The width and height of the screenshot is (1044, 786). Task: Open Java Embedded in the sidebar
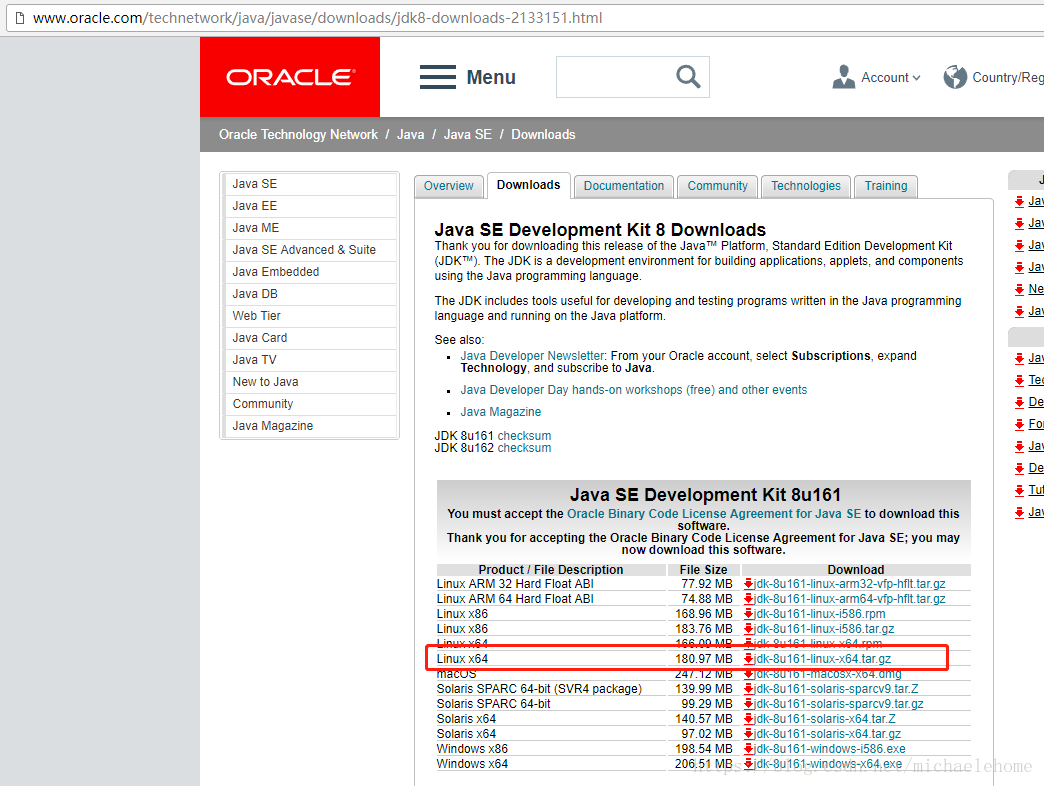[310, 272]
